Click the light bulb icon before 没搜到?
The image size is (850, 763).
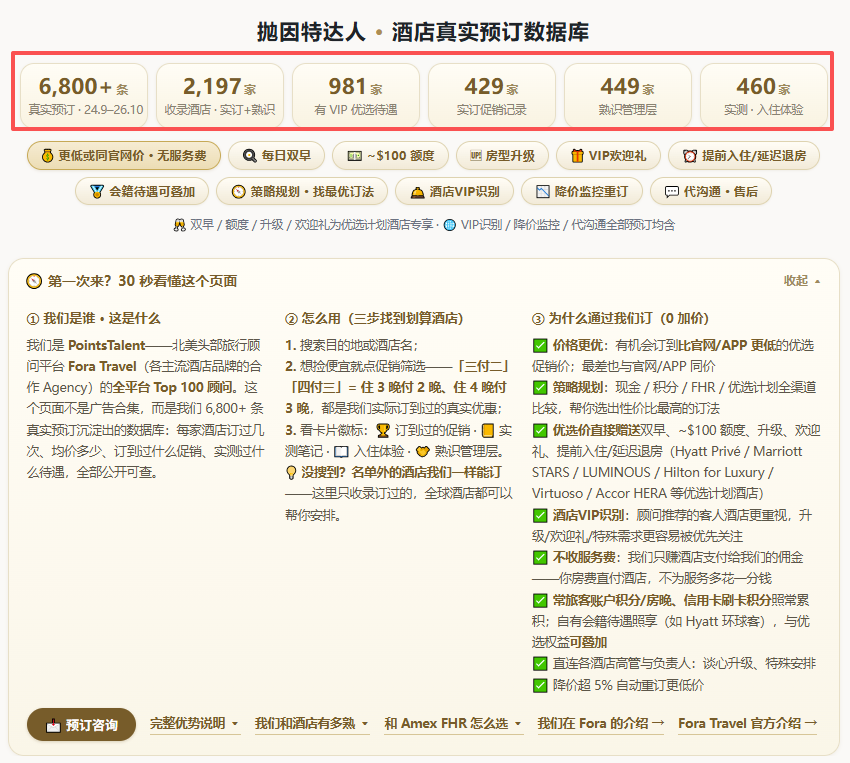click(x=291, y=473)
